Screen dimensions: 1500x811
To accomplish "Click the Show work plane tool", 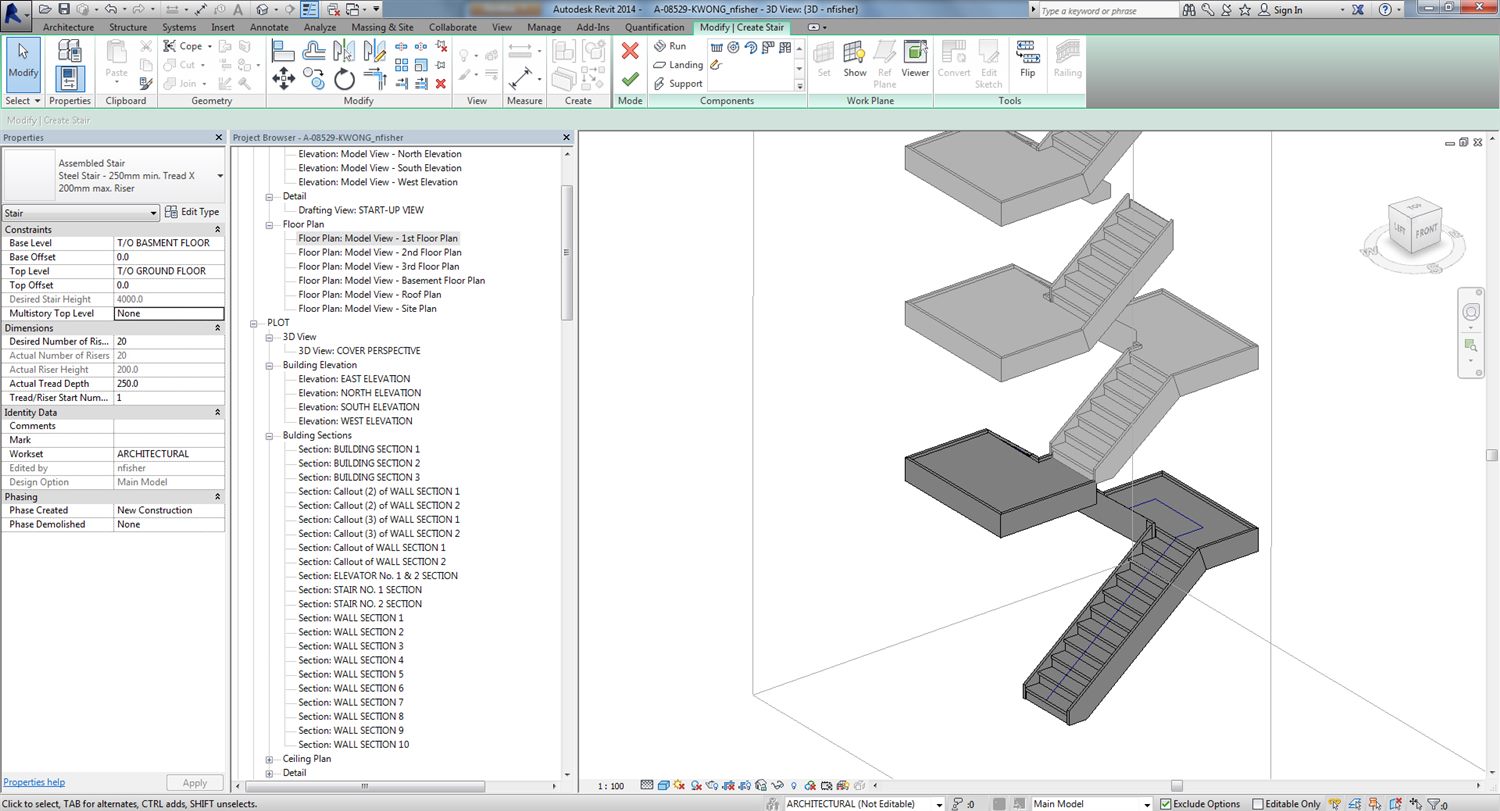I will 855,60.
